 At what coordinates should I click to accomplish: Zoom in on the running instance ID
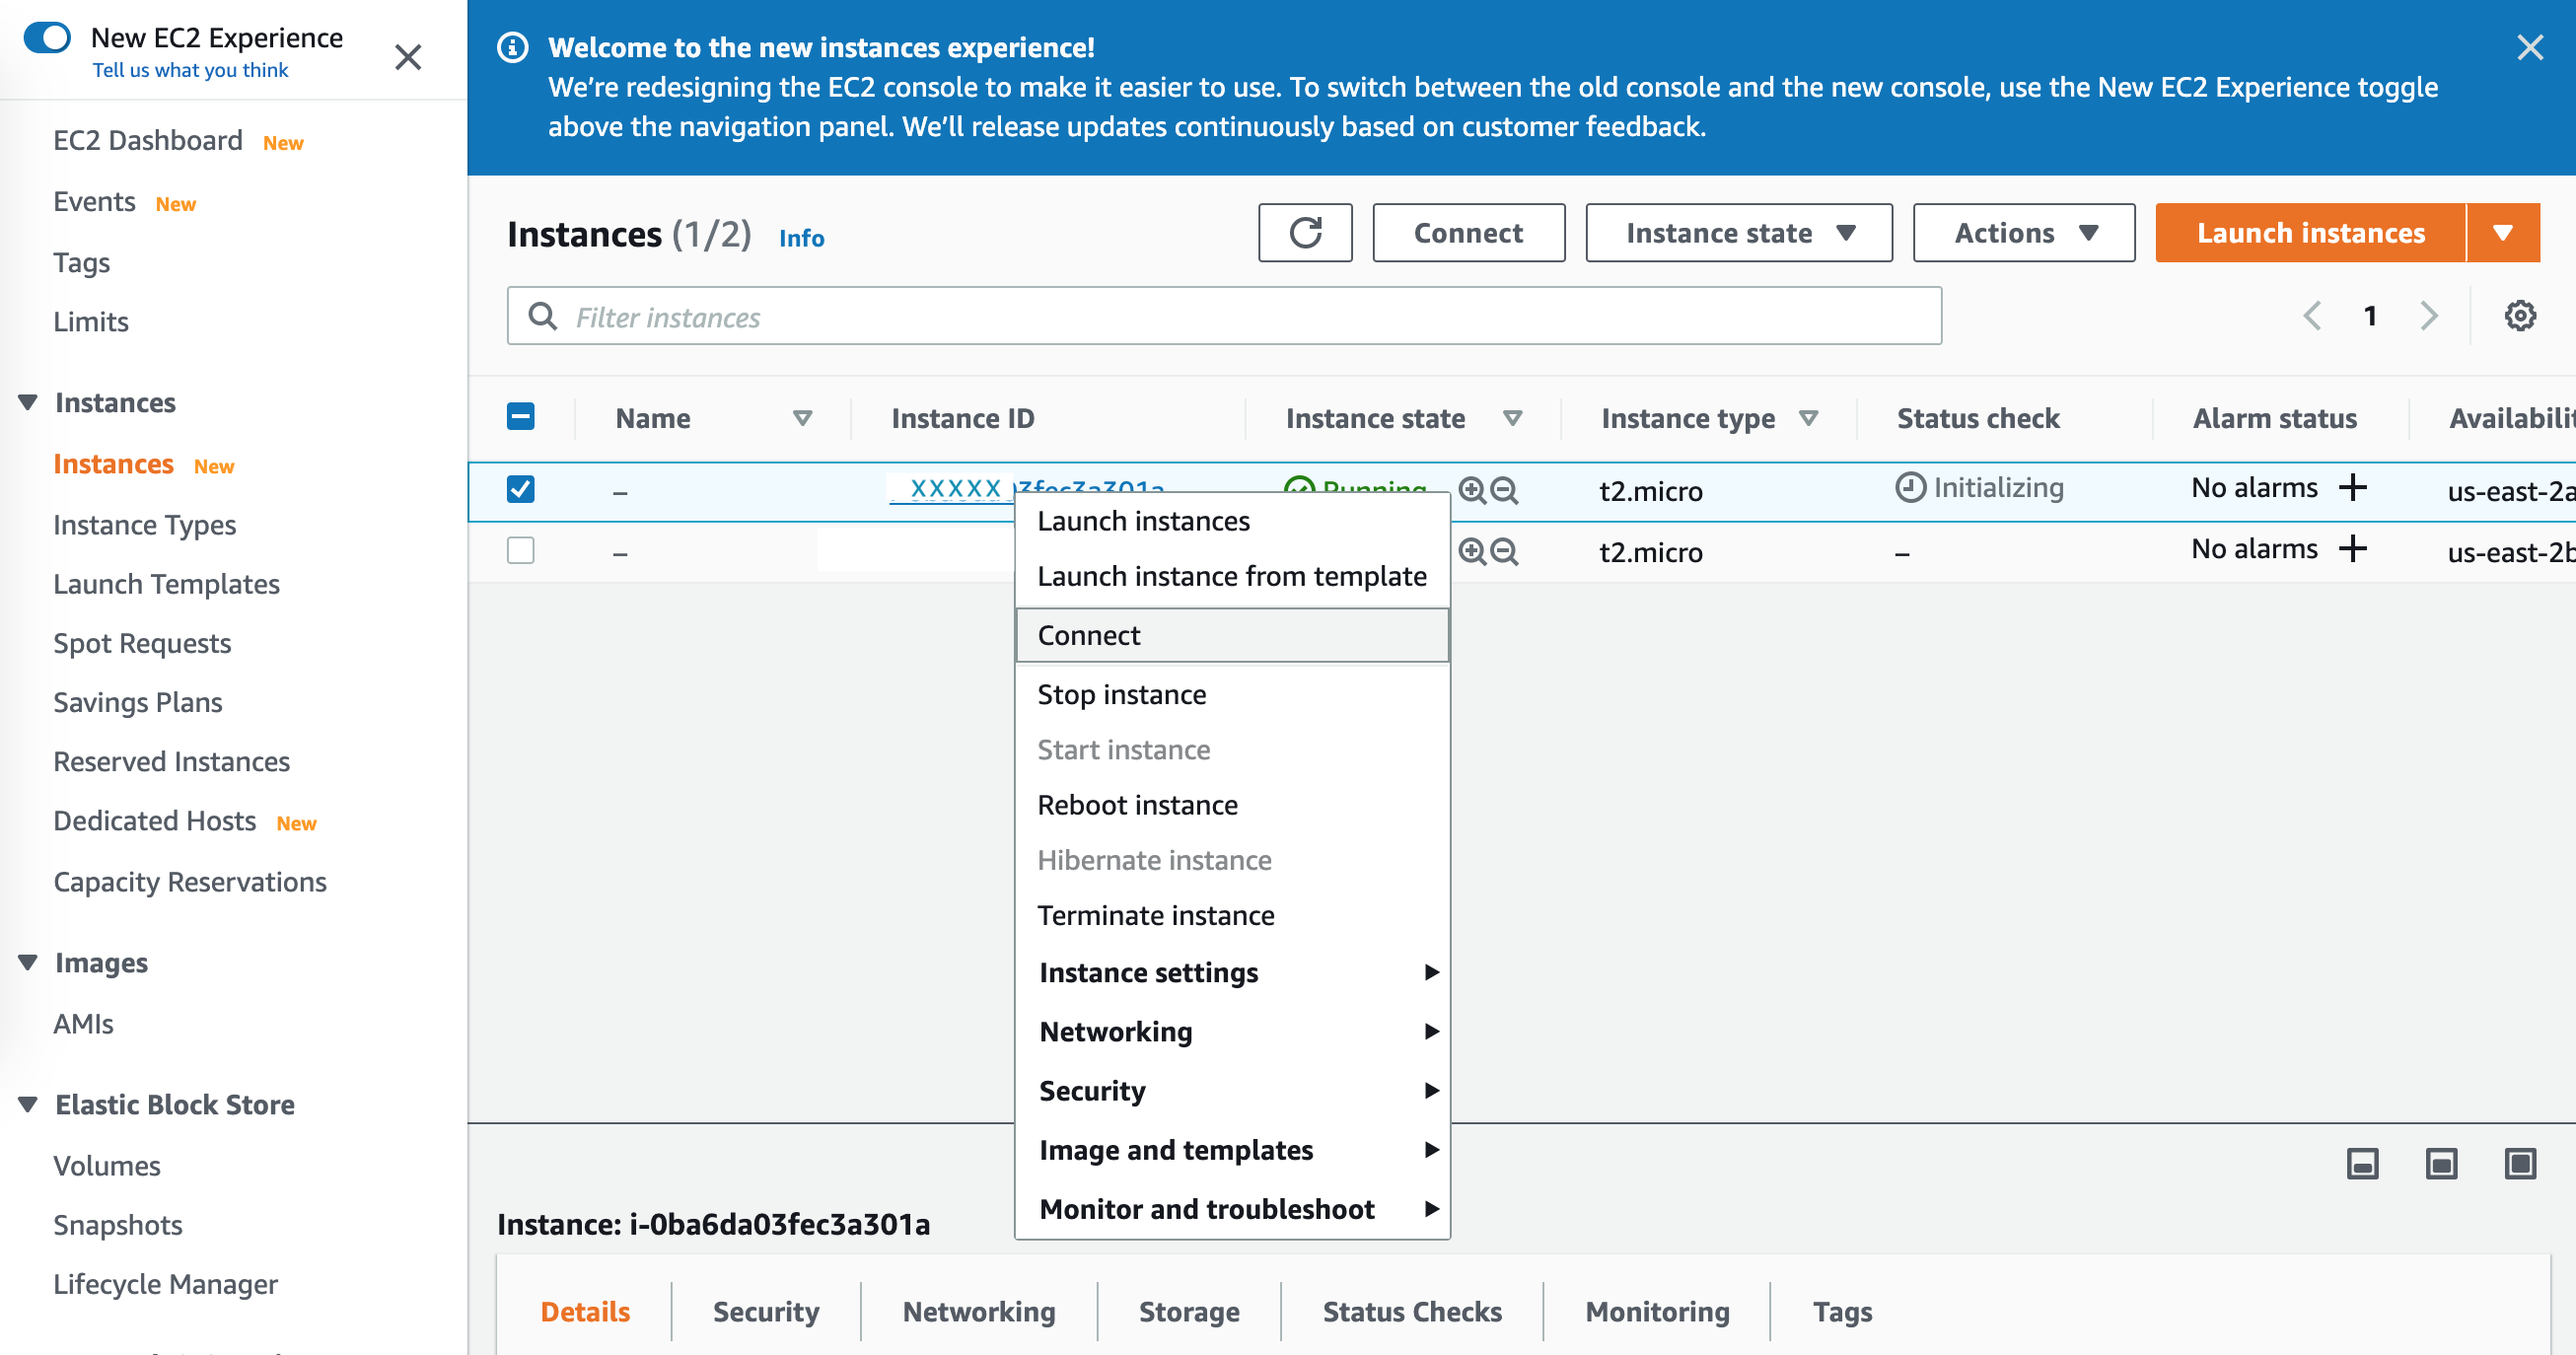click(x=1470, y=491)
